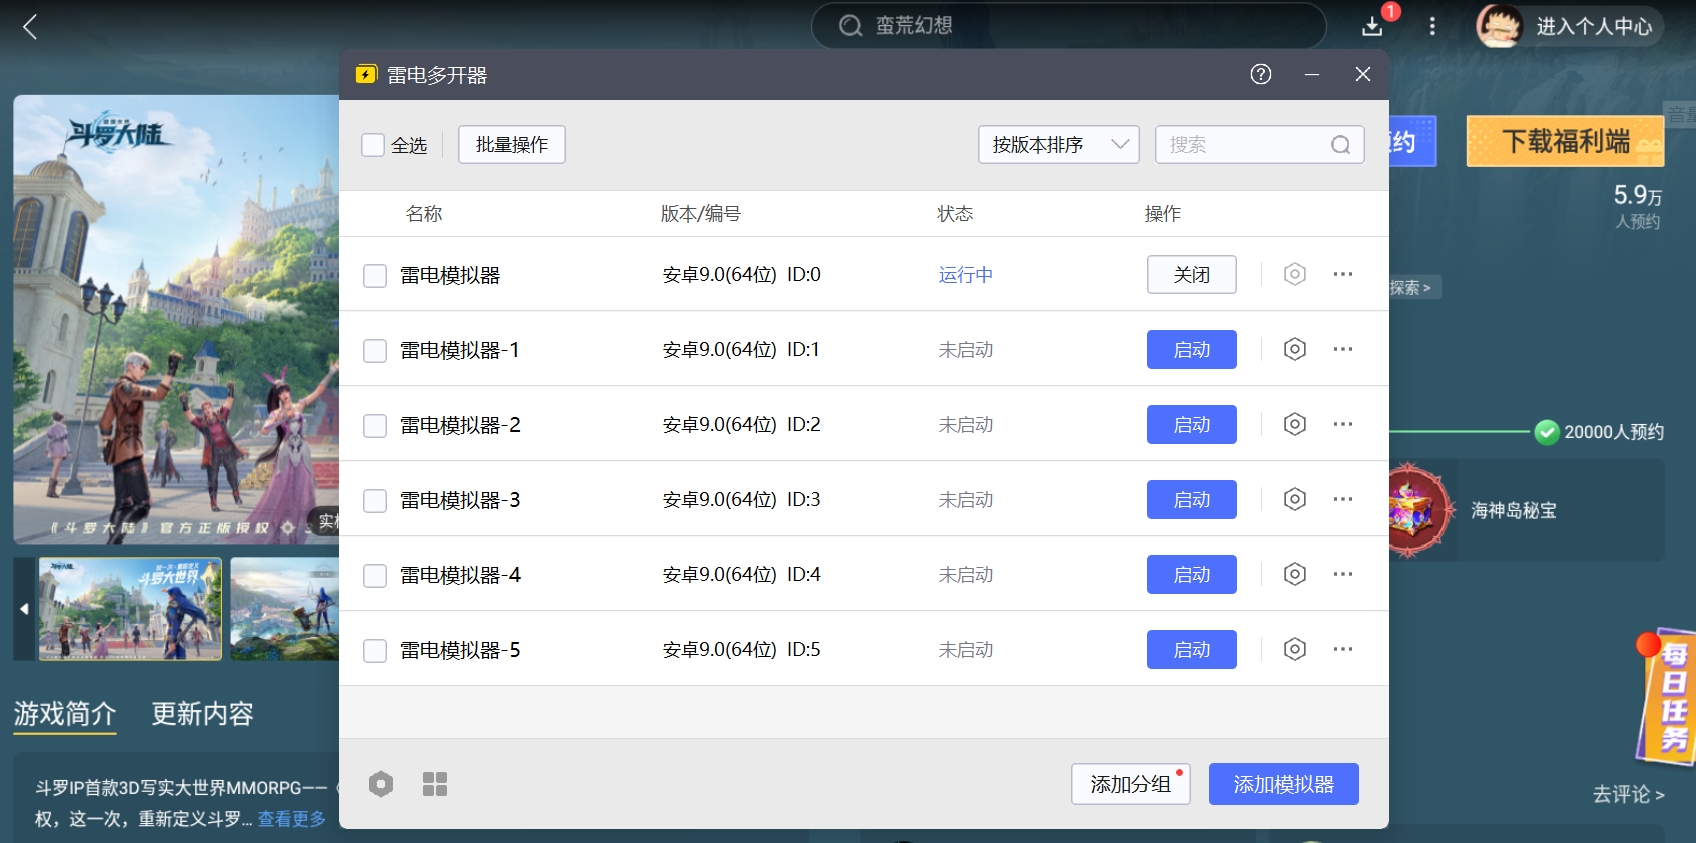Image resolution: width=1696 pixels, height=843 pixels.
Task: Open multi-opener settings hexagon icon at bottom
Action: pyautogui.click(x=381, y=784)
